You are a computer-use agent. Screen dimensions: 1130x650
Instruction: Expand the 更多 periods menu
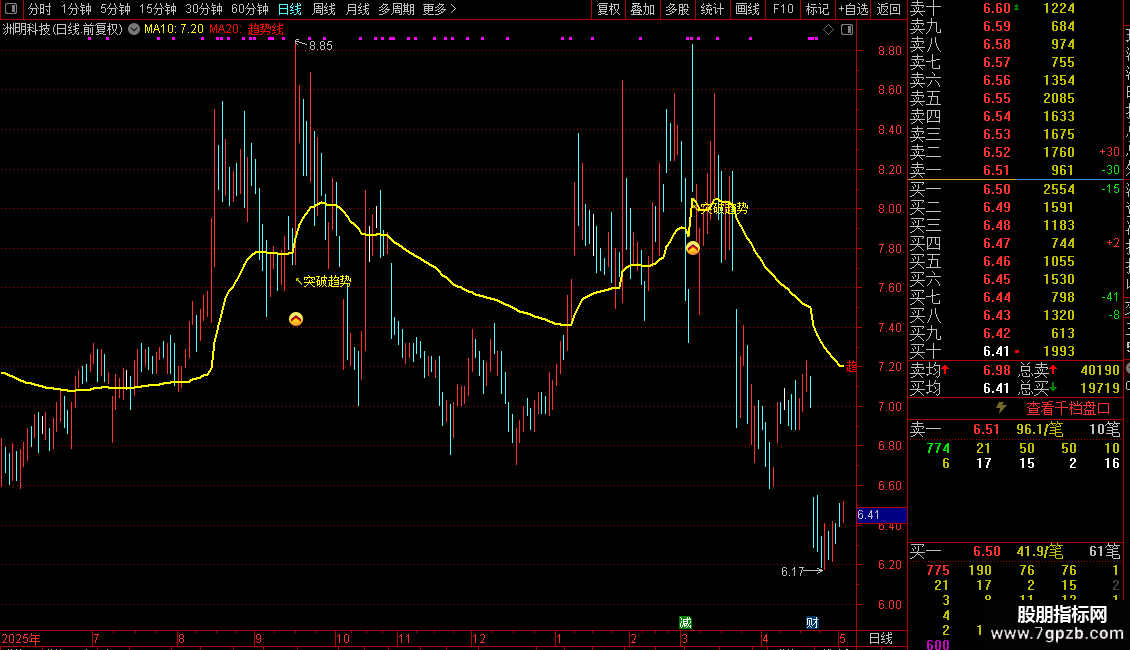pos(440,9)
